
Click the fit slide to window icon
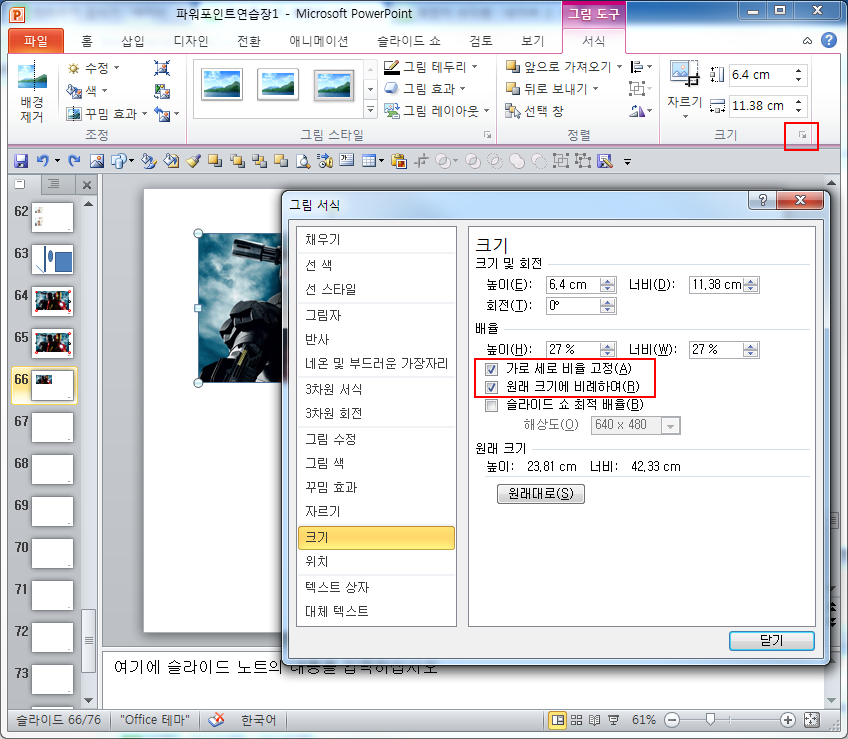812,719
